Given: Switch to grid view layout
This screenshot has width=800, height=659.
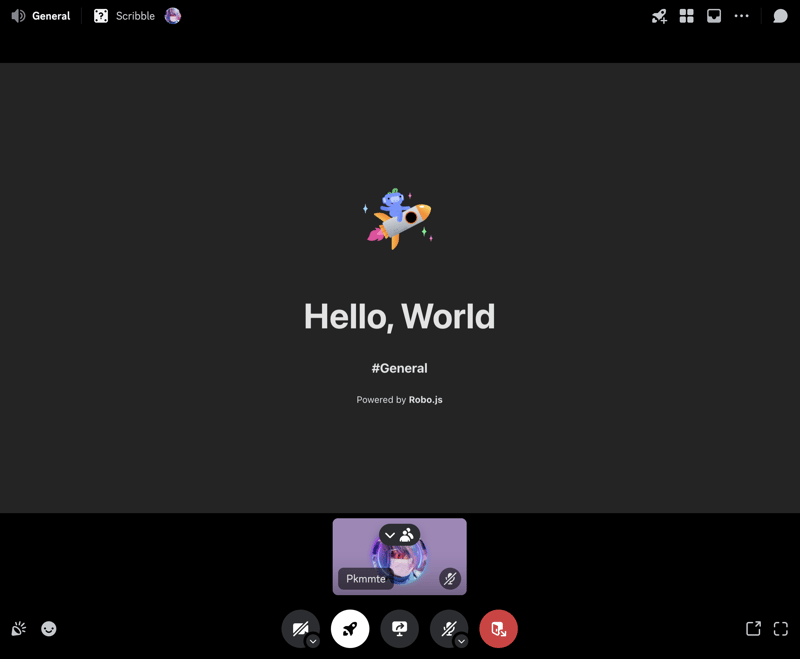Looking at the screenshot, I should point(687,16).
